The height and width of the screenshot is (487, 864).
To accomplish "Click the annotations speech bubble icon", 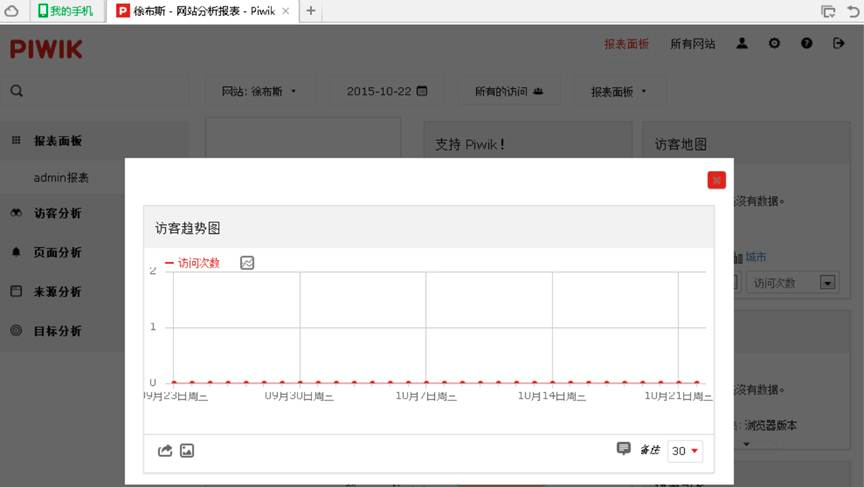I will (x=623, y=448).
